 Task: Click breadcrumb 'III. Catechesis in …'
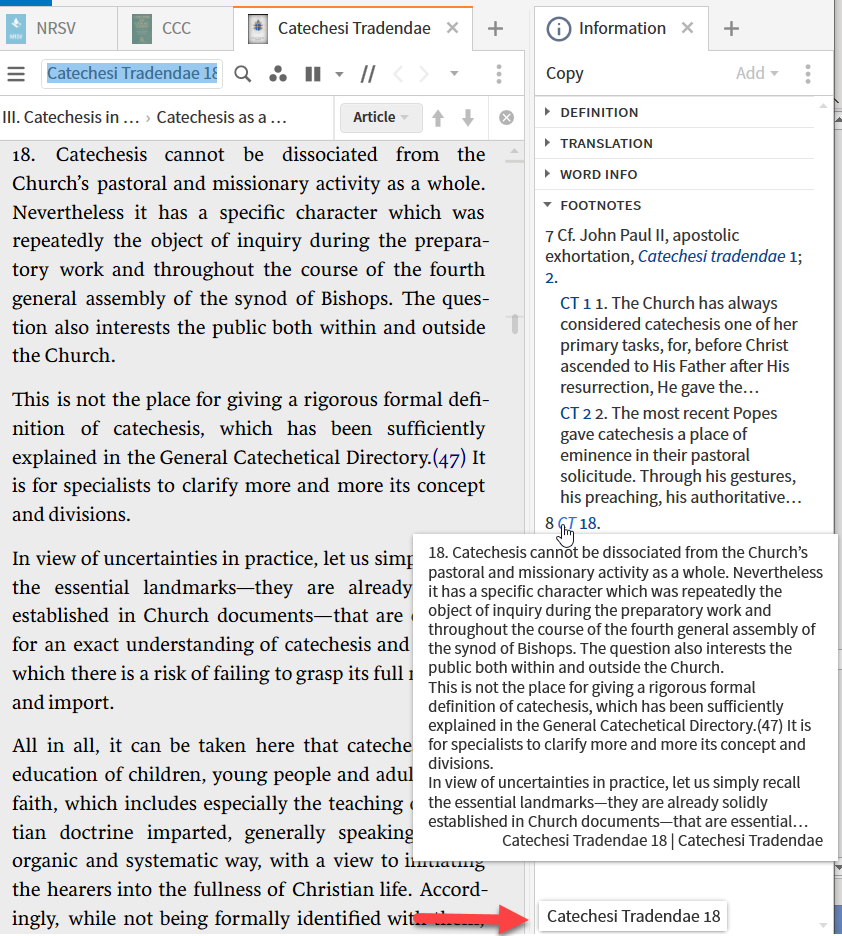pos(70,117)
